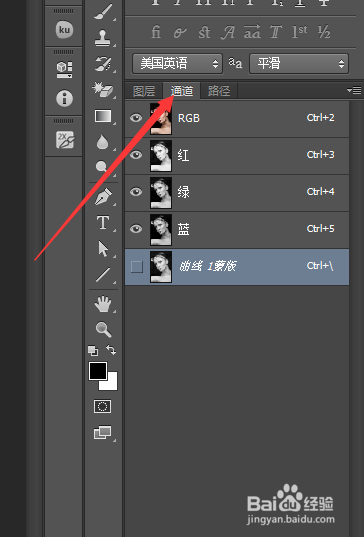This screenshot has height=537, width=364.
Task: Select the Blur tool
Action: [102, 142]
